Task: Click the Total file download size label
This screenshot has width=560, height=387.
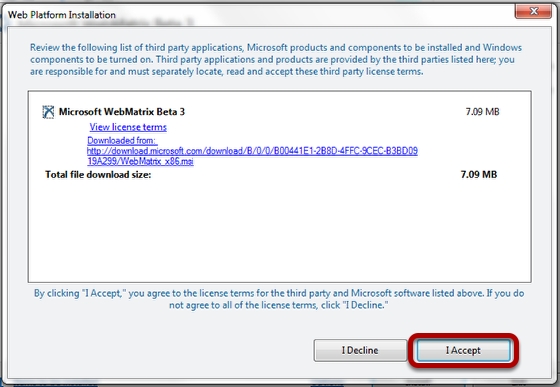Action: tap(98, 175)
